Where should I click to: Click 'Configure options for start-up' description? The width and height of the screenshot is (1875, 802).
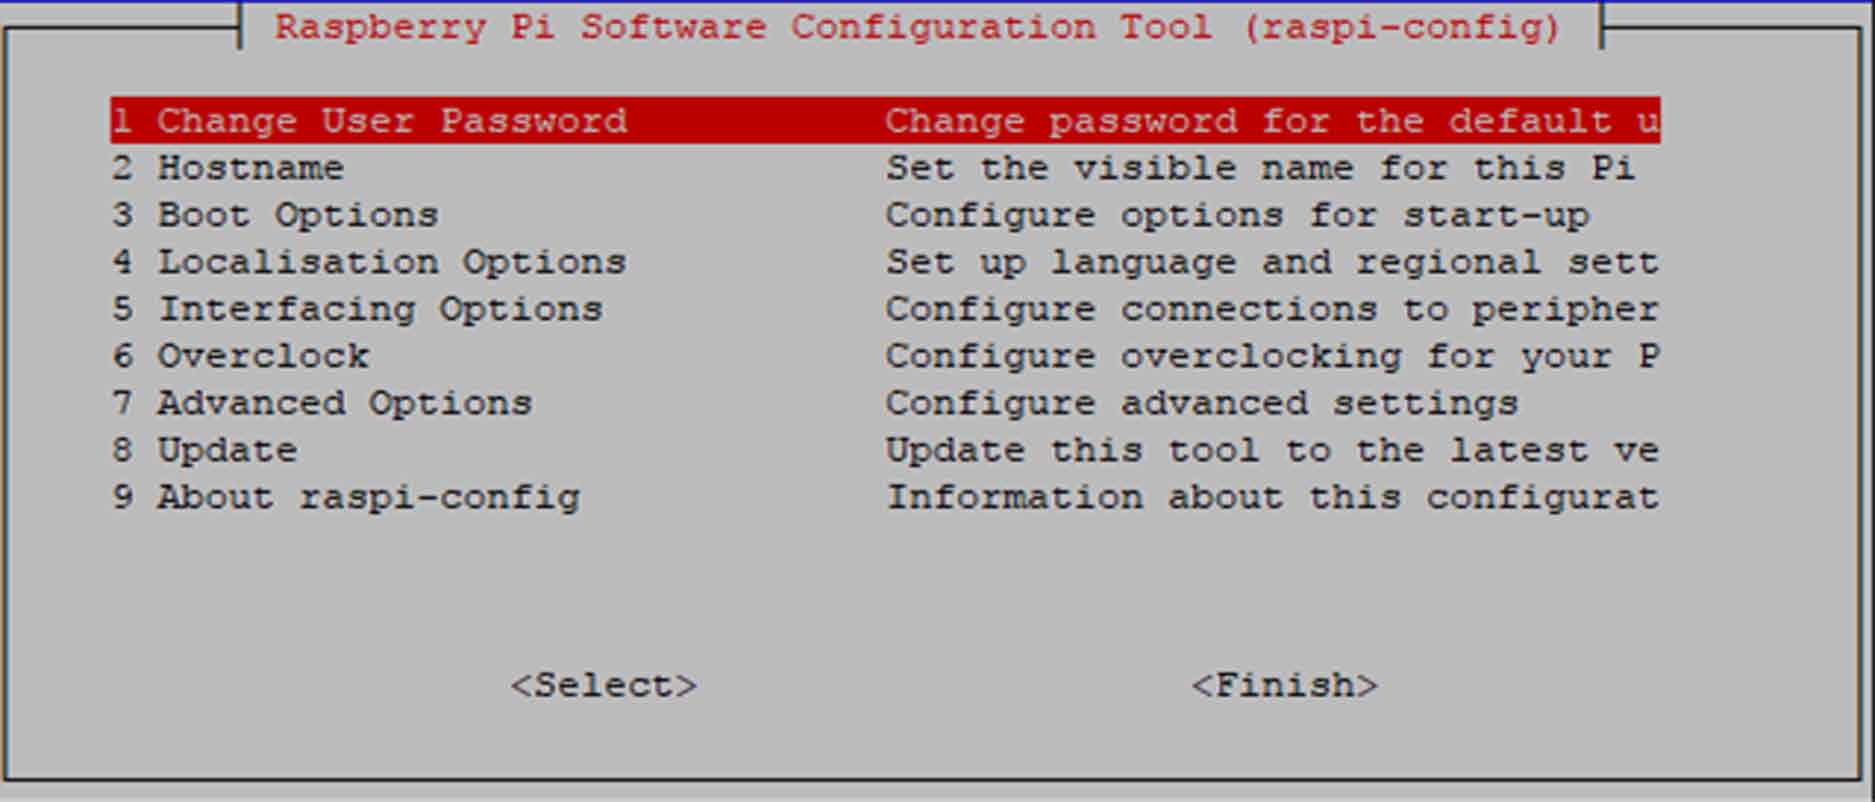[1237, 215]
